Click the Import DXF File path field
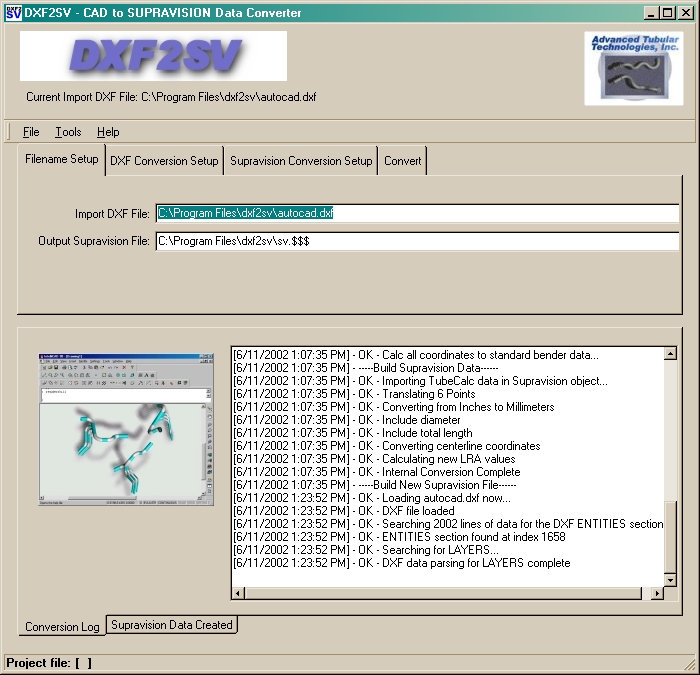Image resolution: width=700 pixels, height=675 pixels. coord(417,213)
